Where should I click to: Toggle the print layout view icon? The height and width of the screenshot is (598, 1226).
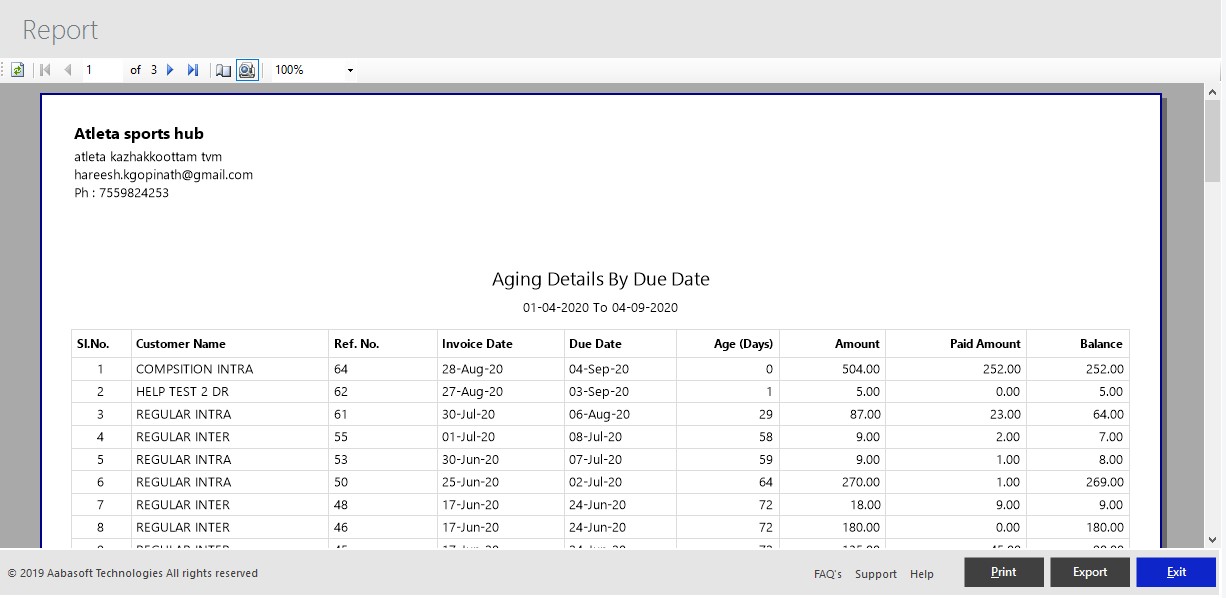(247, 70)
